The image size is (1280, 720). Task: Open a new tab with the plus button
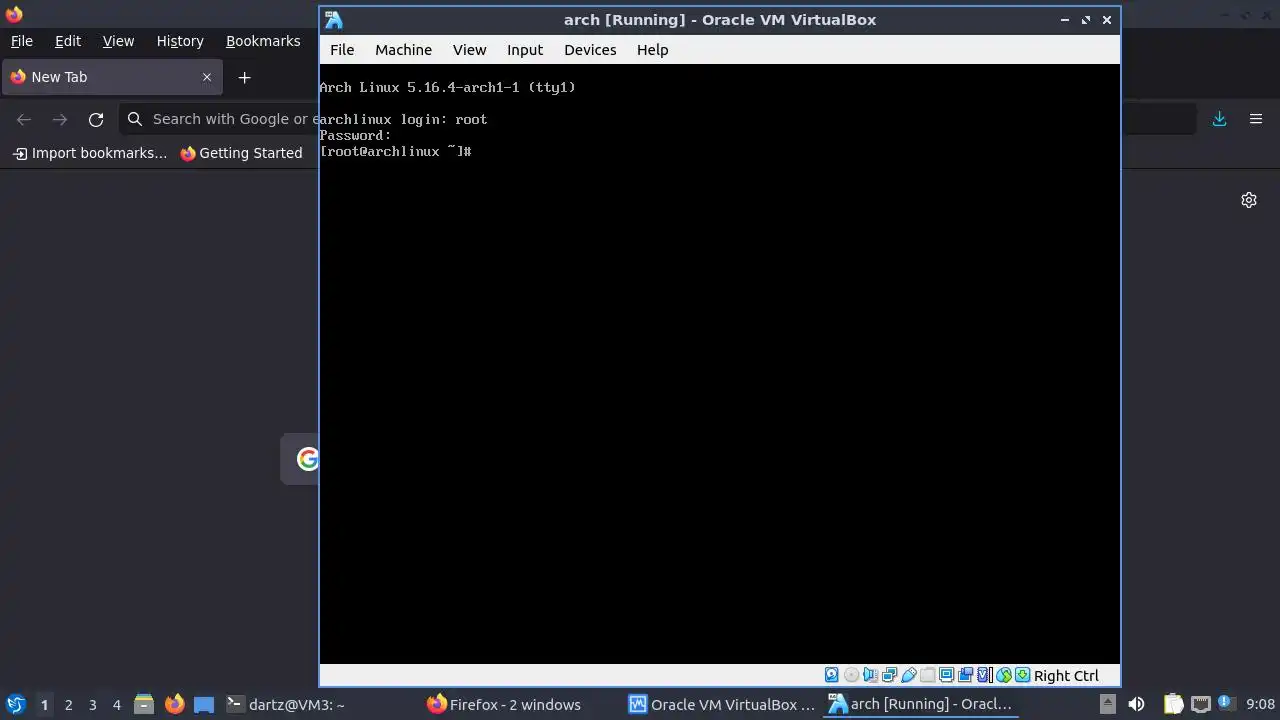(x=244, y=77)
